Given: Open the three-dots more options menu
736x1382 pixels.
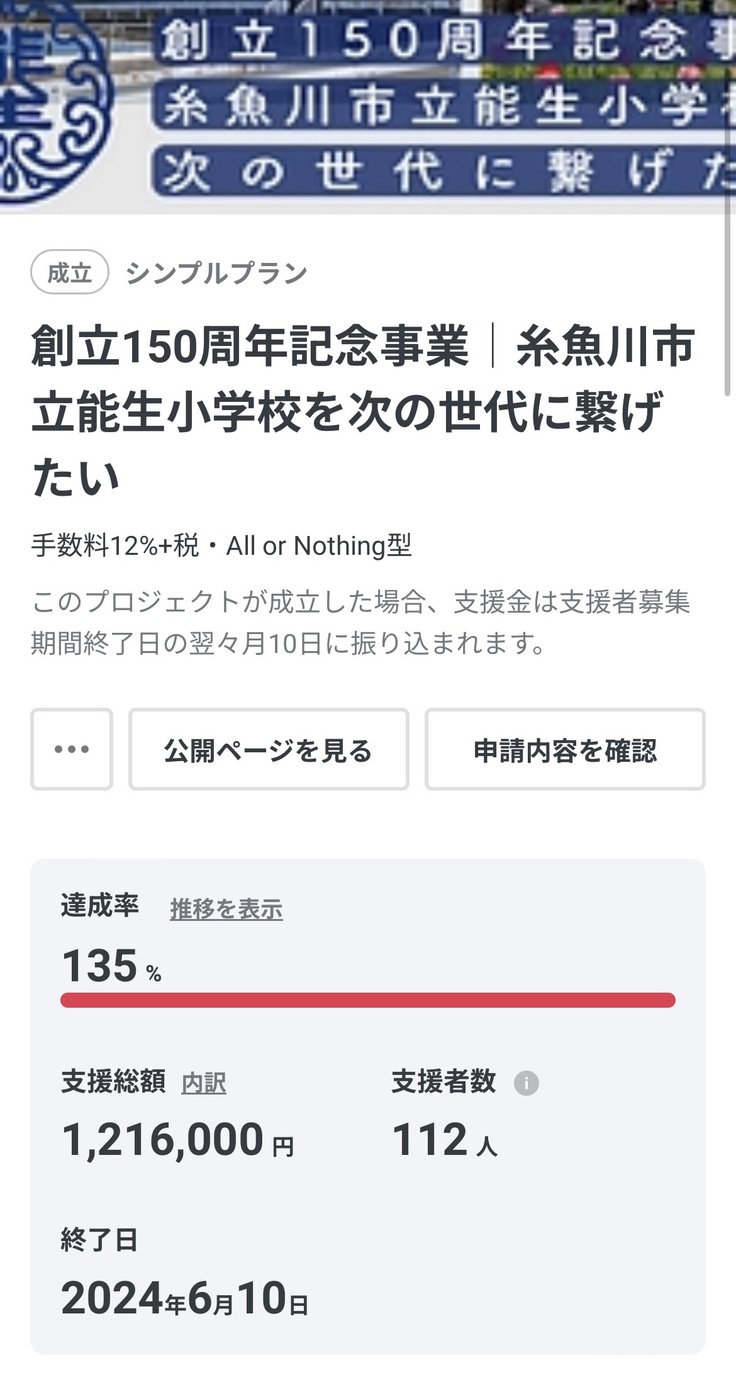Looking at the screenshot, I should 71,750.
